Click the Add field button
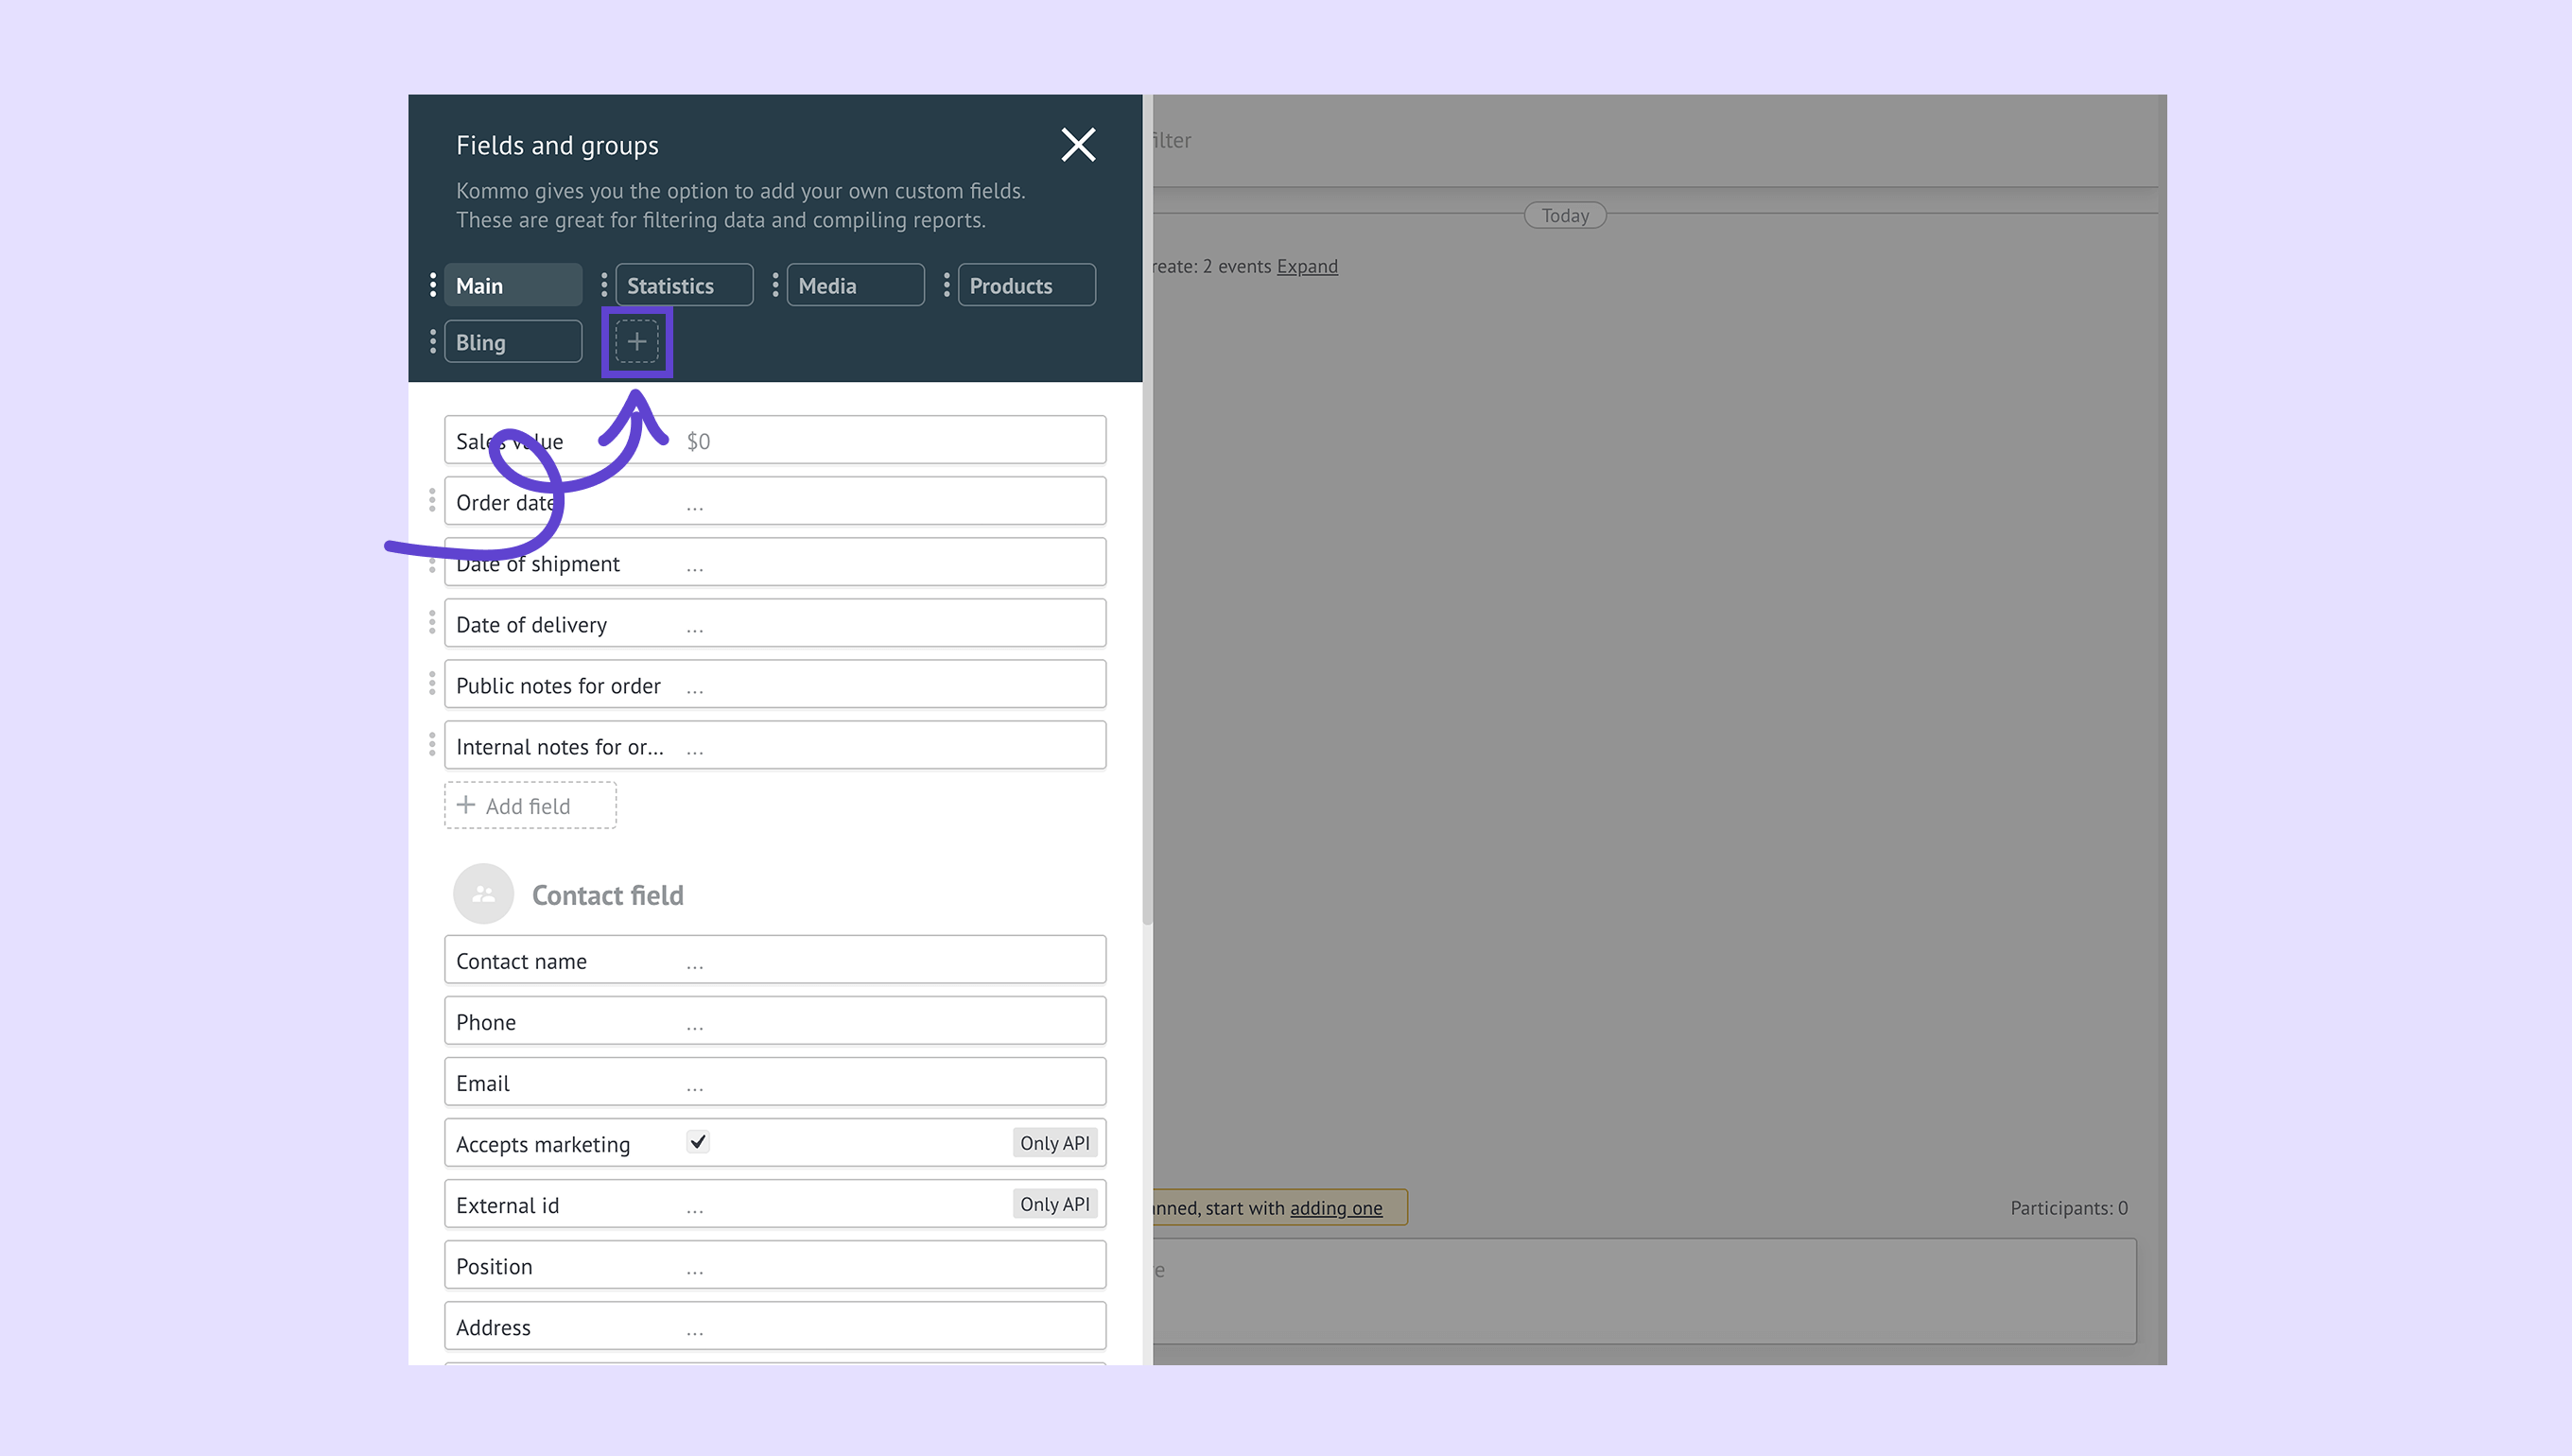The image size is (2572, 1456). [530, 806]
